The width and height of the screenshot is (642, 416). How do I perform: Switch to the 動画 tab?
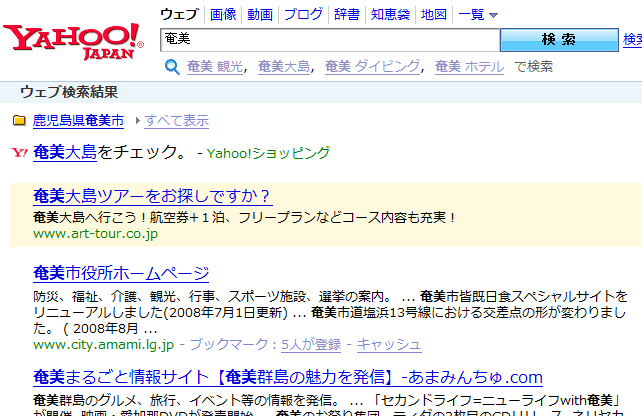[260, 14]
